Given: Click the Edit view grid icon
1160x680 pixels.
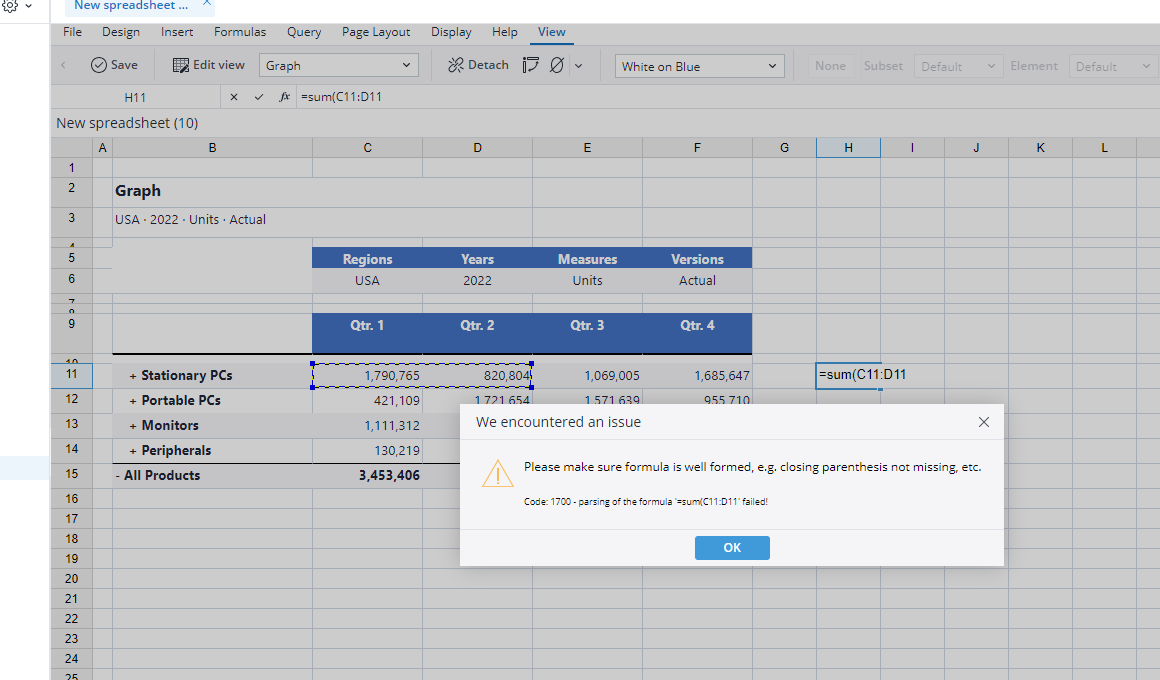Looking at the screenshot, I should point(181,65).
